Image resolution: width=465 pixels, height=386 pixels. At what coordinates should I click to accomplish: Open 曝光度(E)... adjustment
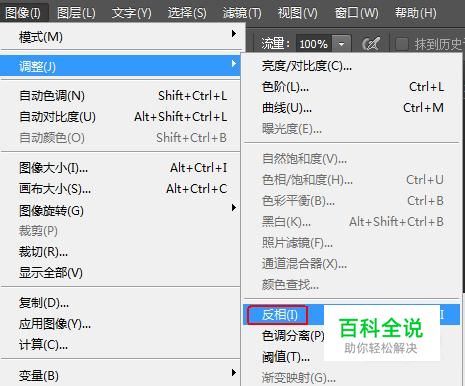point(351,129)
